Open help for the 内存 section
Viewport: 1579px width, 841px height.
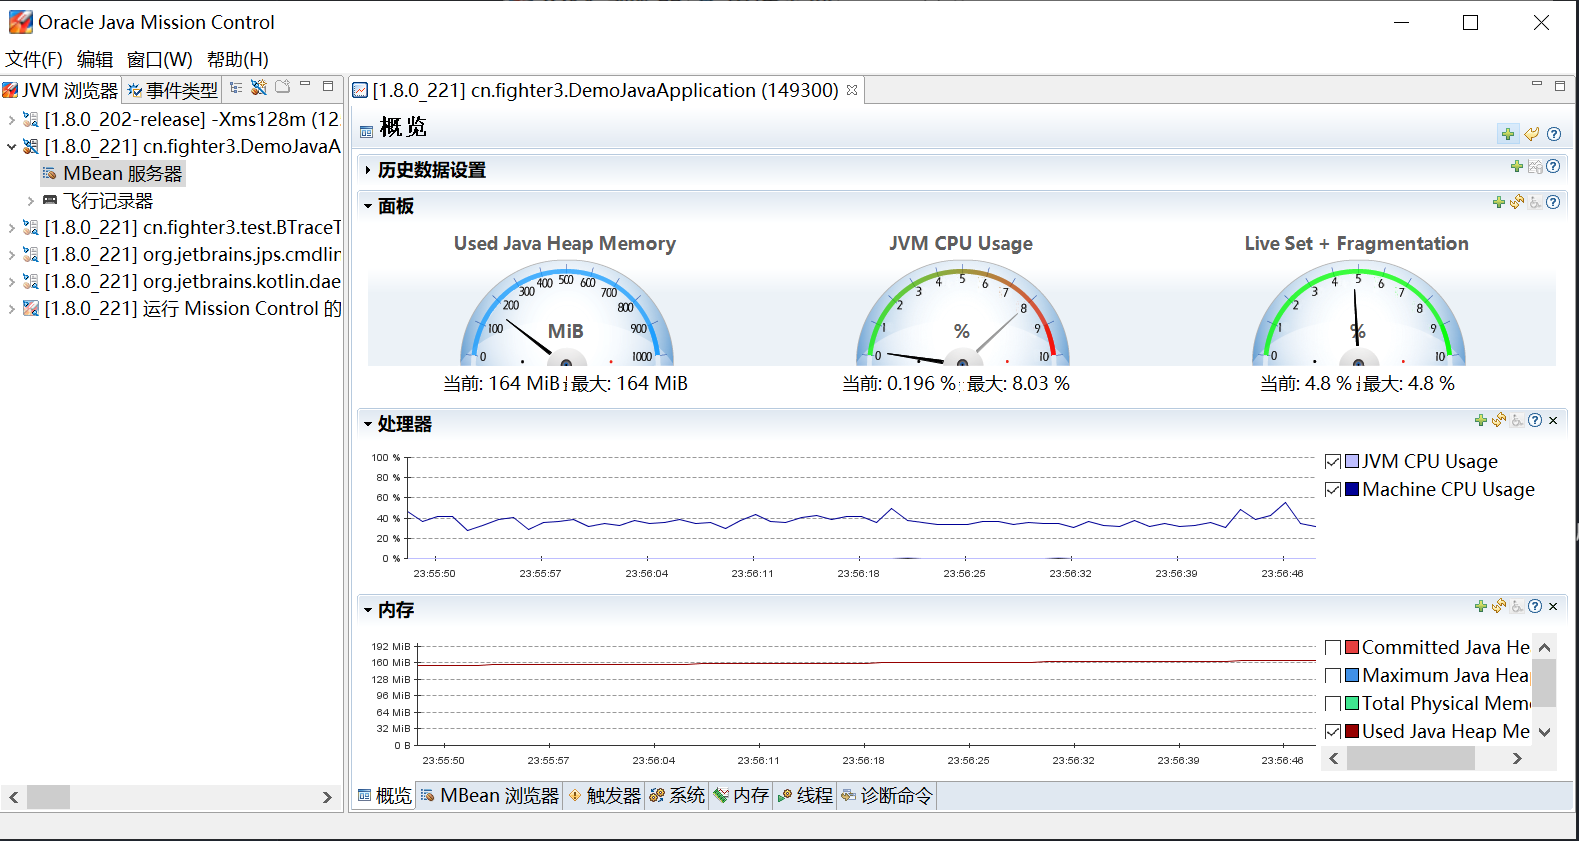[x=1535, y=607]
